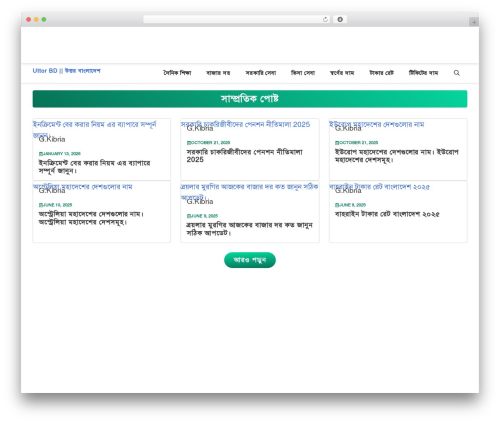Click the round icon beside the address bar
Viewport: 500px width, 423px height.
340,20
